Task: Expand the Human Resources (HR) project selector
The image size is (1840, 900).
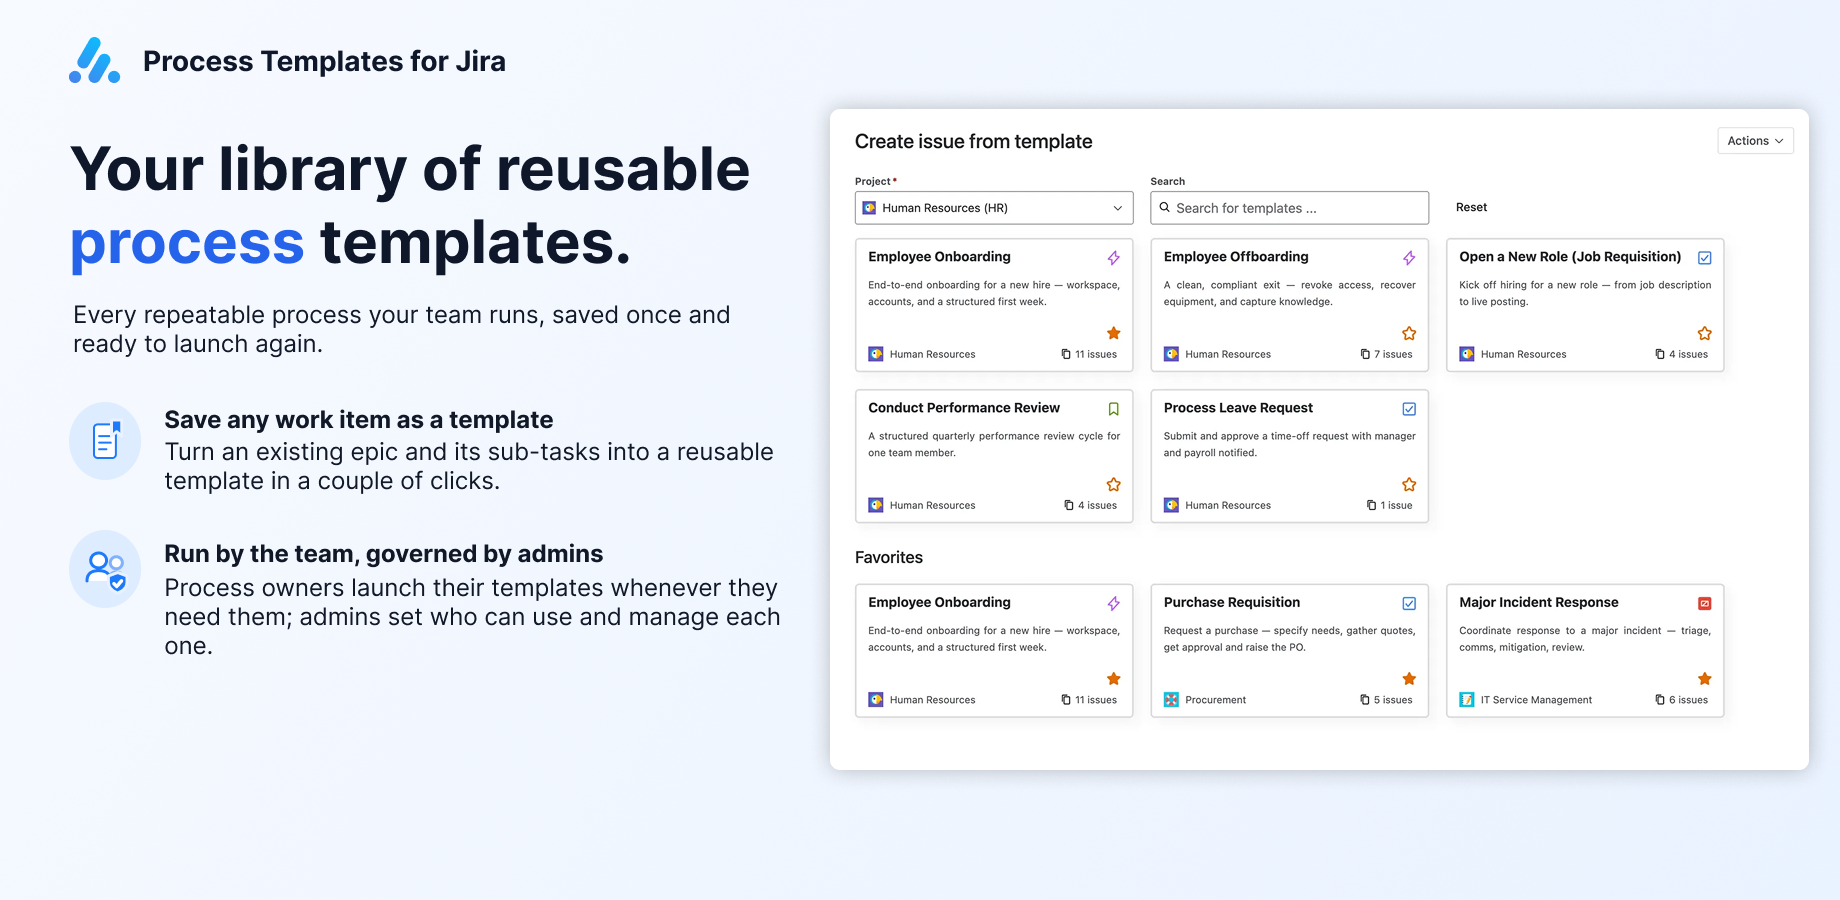Action: point(994,208)
